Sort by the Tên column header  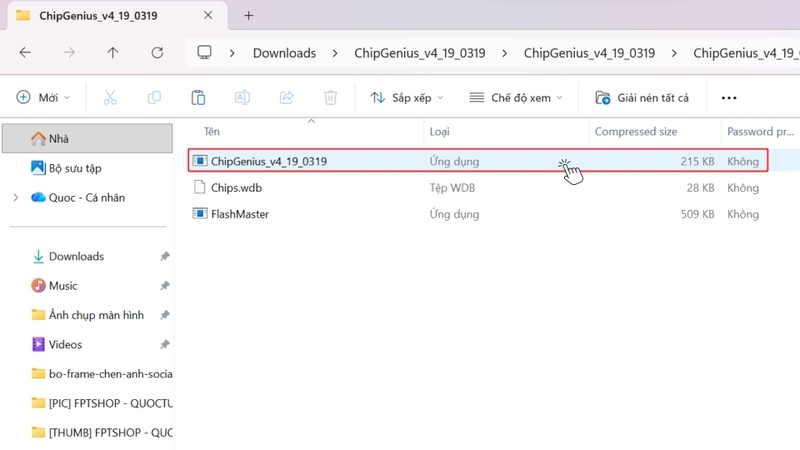click(212, 132)
